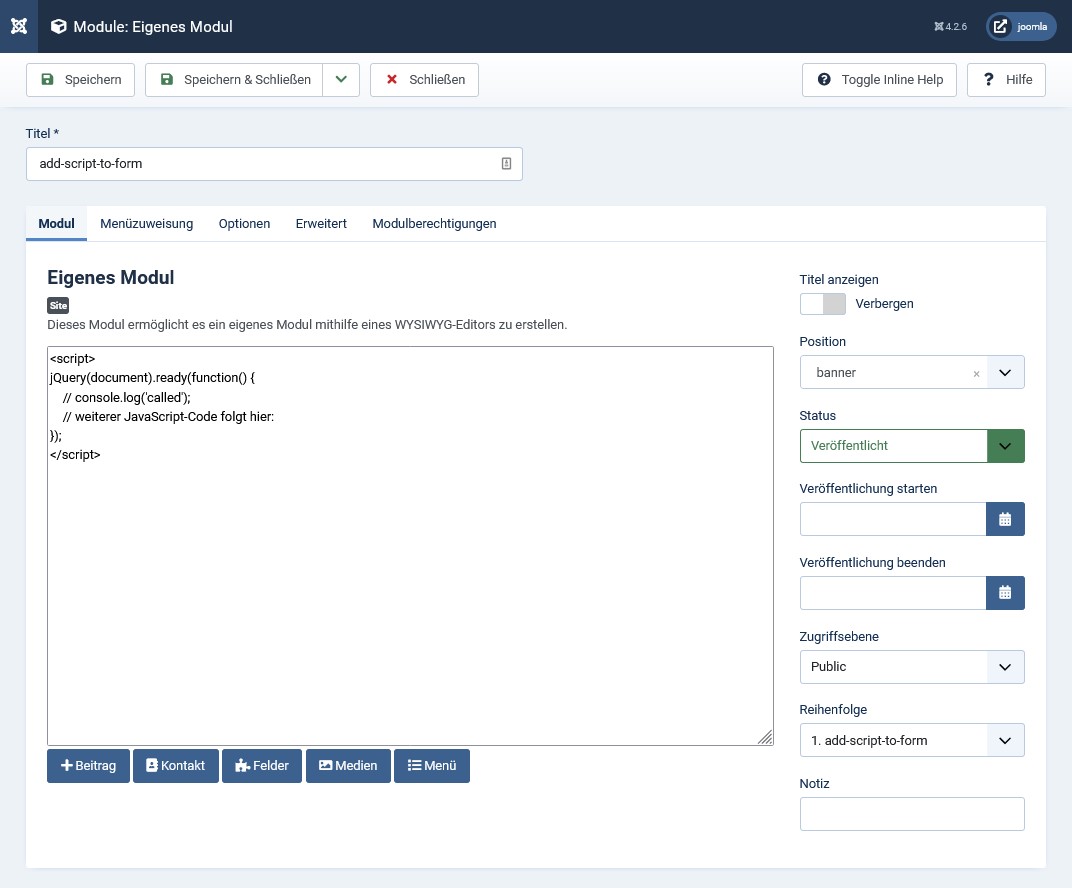Open the Zugriffsebene dropdown
Viewport: 1072px width, 888px height.
click(x=912, y=667)
